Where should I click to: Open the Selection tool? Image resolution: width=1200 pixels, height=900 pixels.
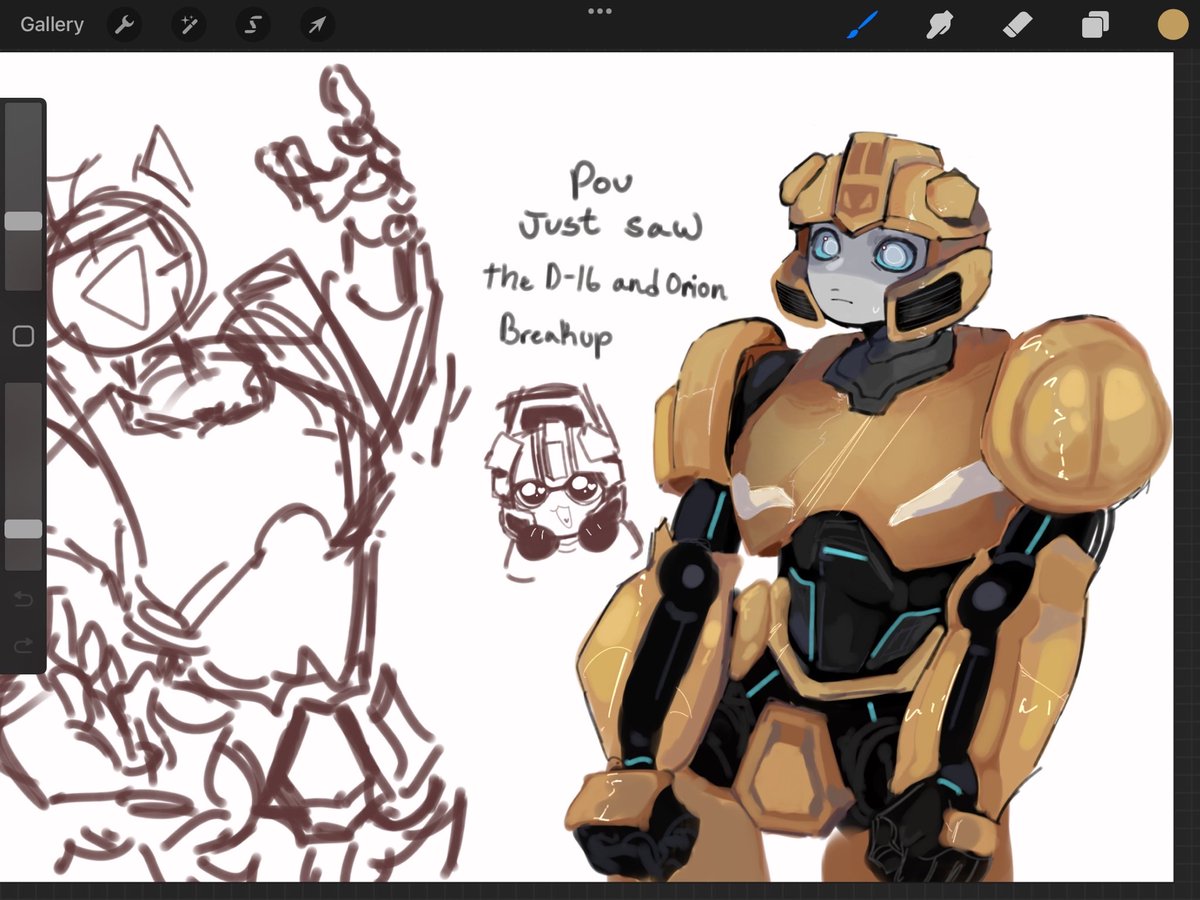coord(253,25)
